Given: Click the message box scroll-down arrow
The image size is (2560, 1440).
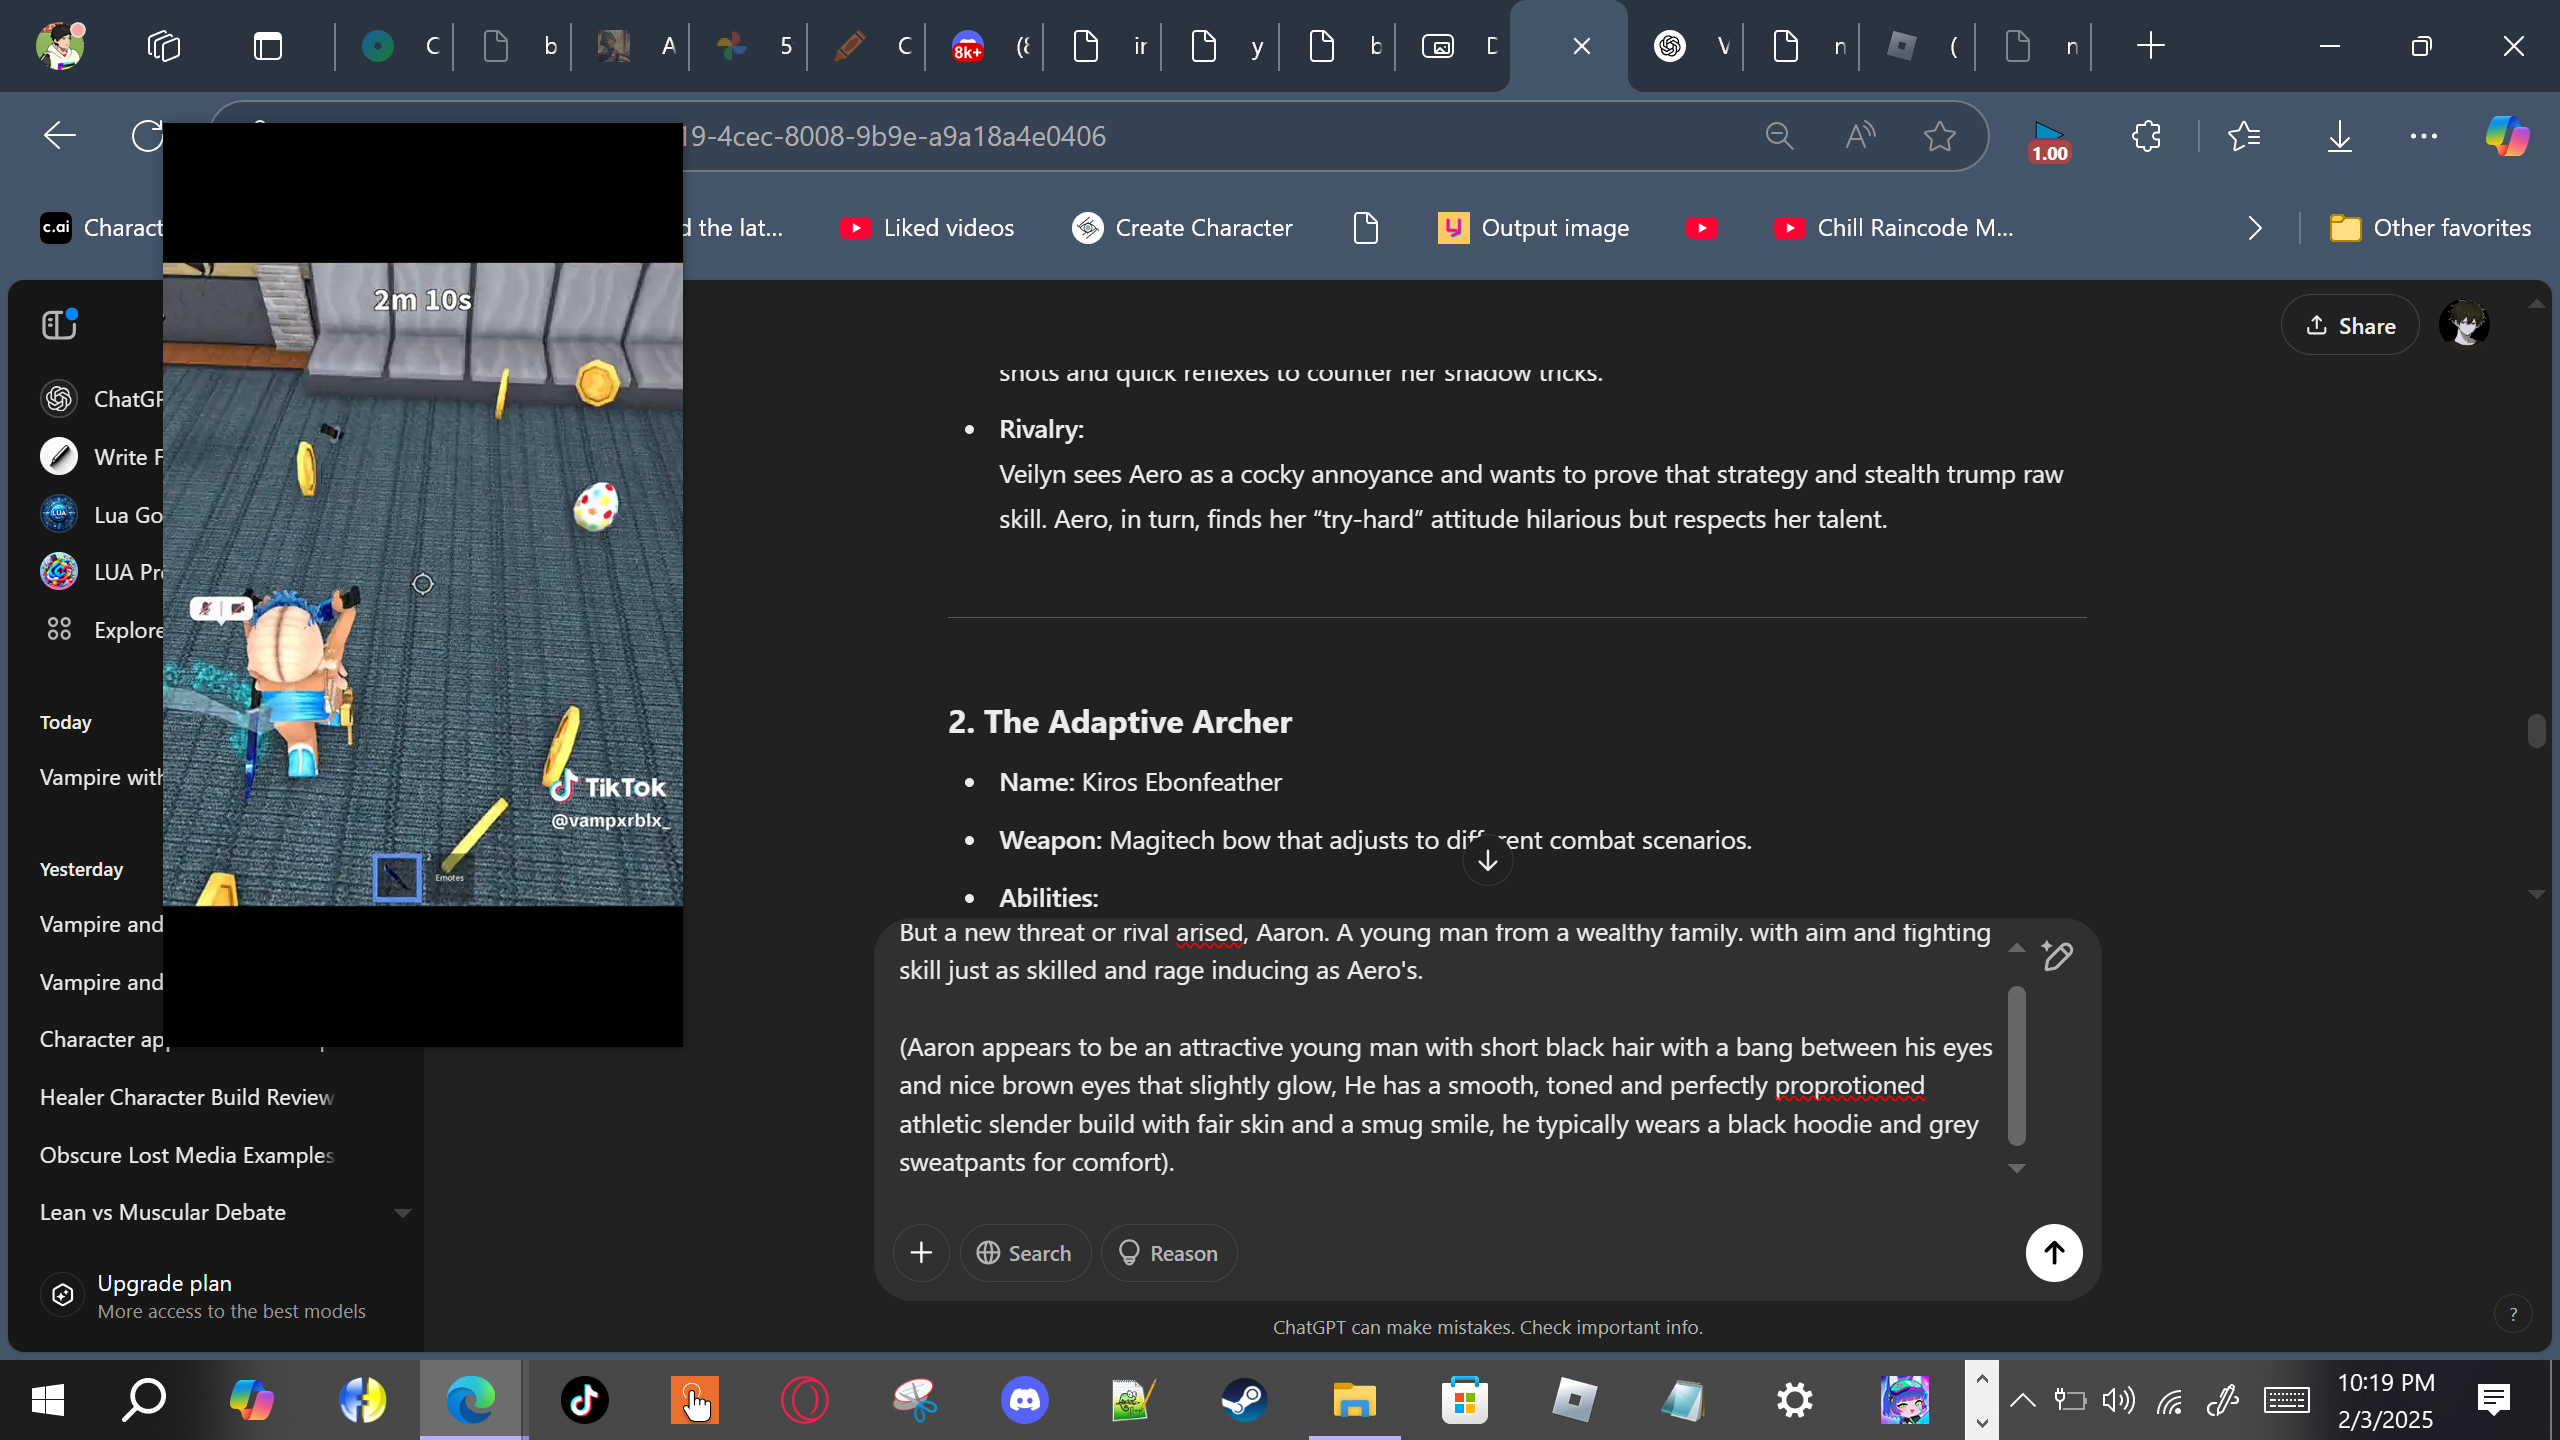Looking at the screenshot, I should pos(2017,1168).
